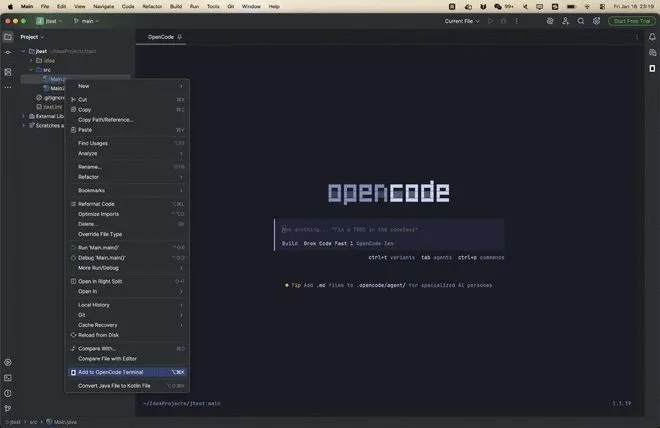Open IDE settings gear icon
Viewport: 660px width, 428px height.
coord(596,21)
